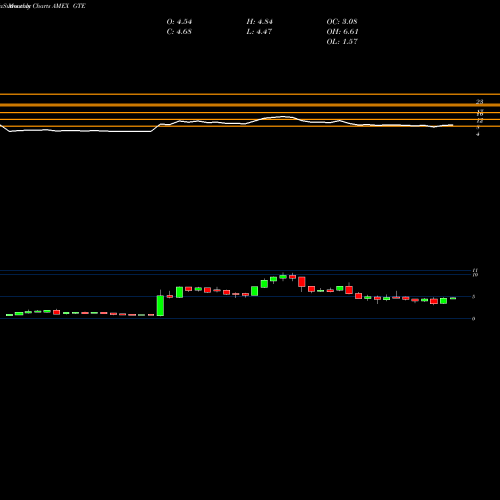The height and width of the screenshot is (500, 500).
Task: Click the '4' label on the upper indicator axis
Action: 478,134
